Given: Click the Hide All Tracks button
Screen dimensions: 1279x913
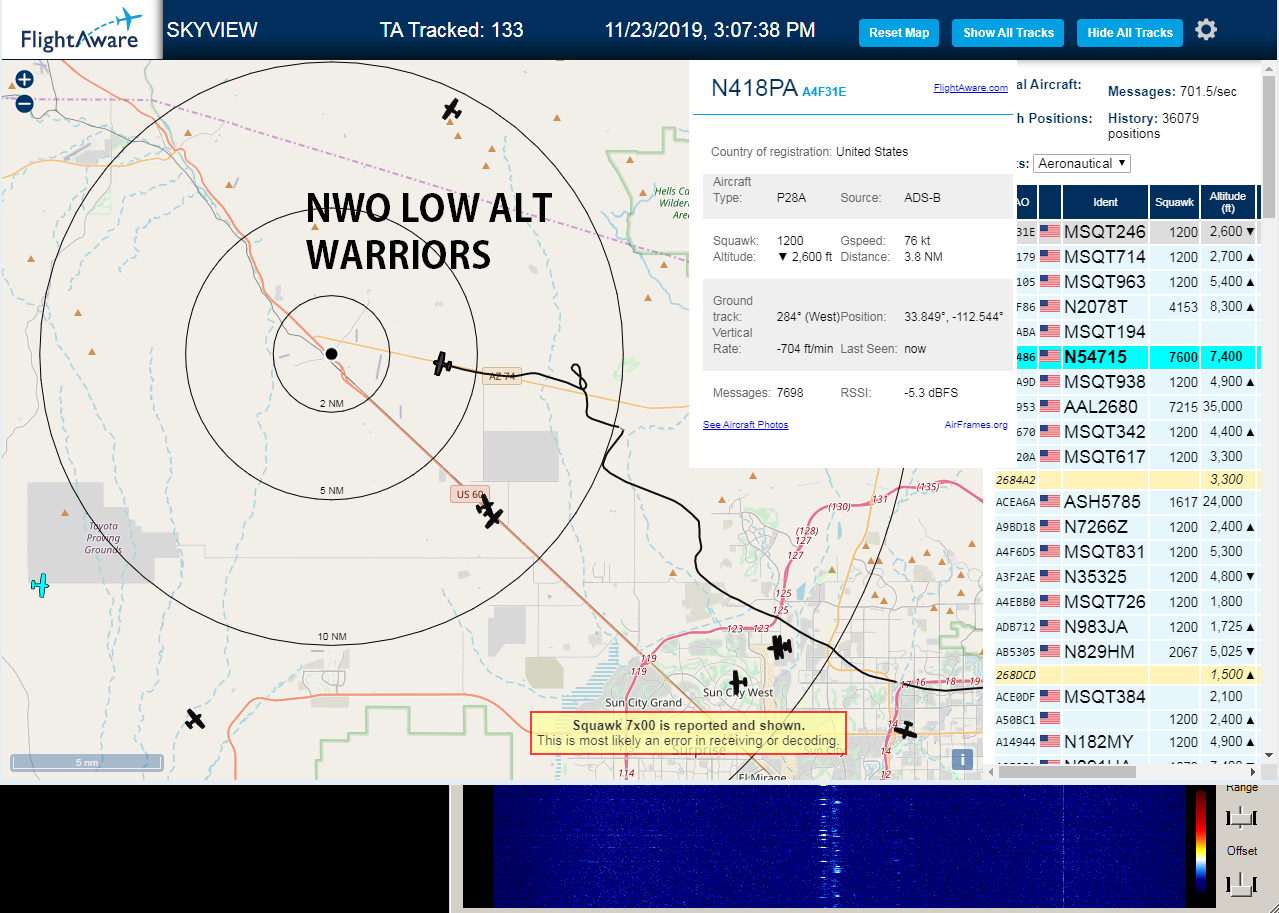Looking at the screenshot, I should click(1130, 33).
